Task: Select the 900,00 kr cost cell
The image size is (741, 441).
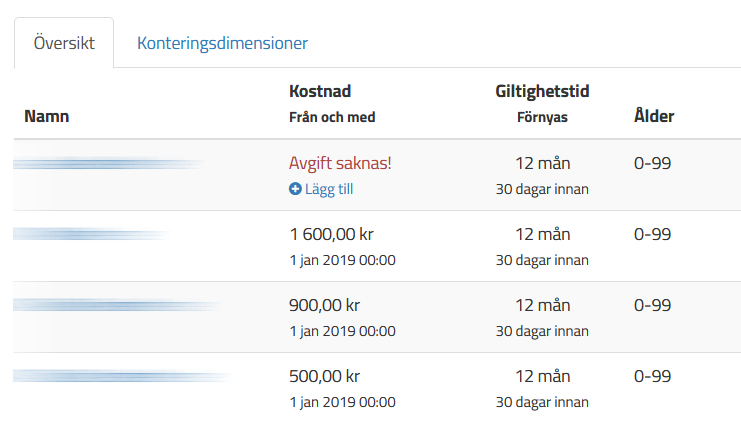Action: coord(324,305)
